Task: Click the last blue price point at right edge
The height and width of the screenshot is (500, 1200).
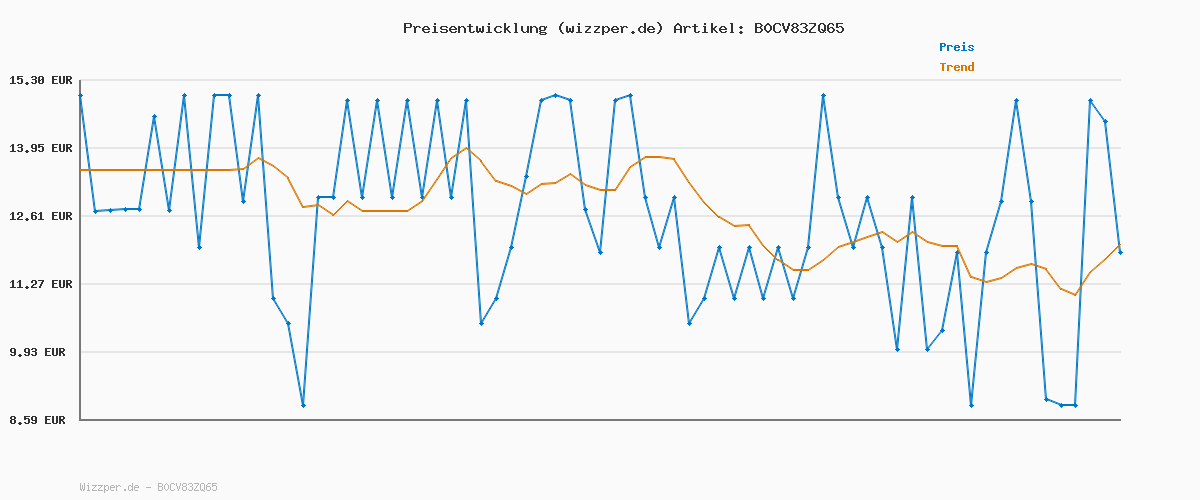Action: tap(1120, 252)
